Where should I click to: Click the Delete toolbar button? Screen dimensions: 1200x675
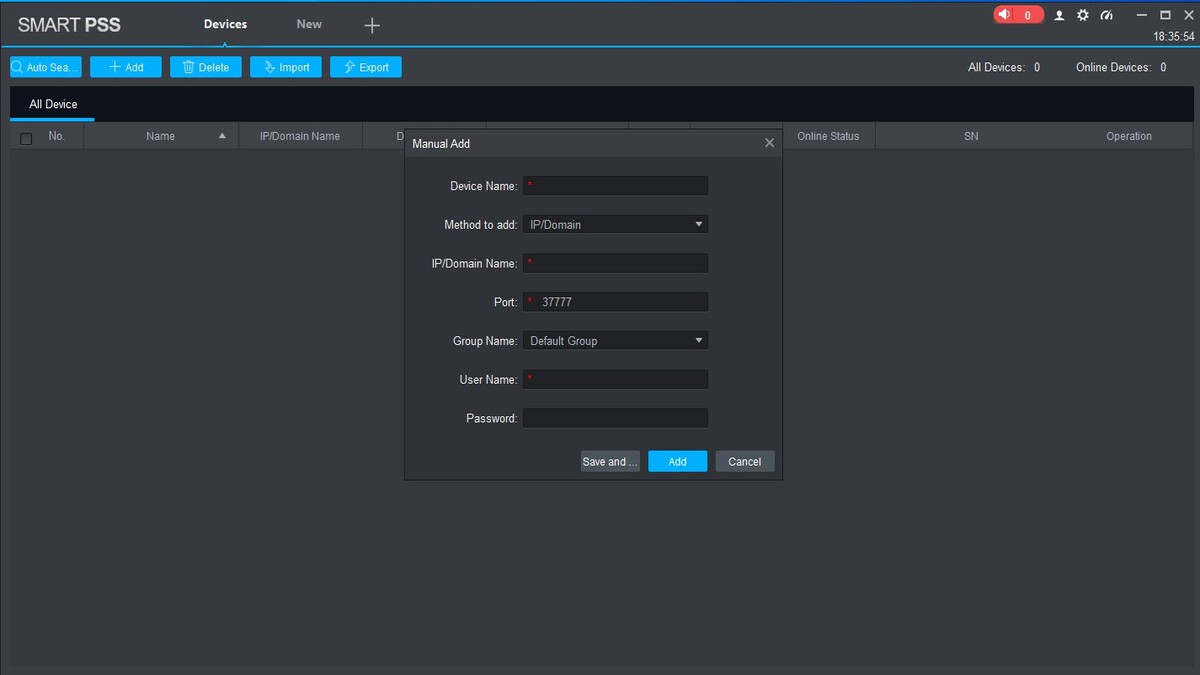[206, 67]
